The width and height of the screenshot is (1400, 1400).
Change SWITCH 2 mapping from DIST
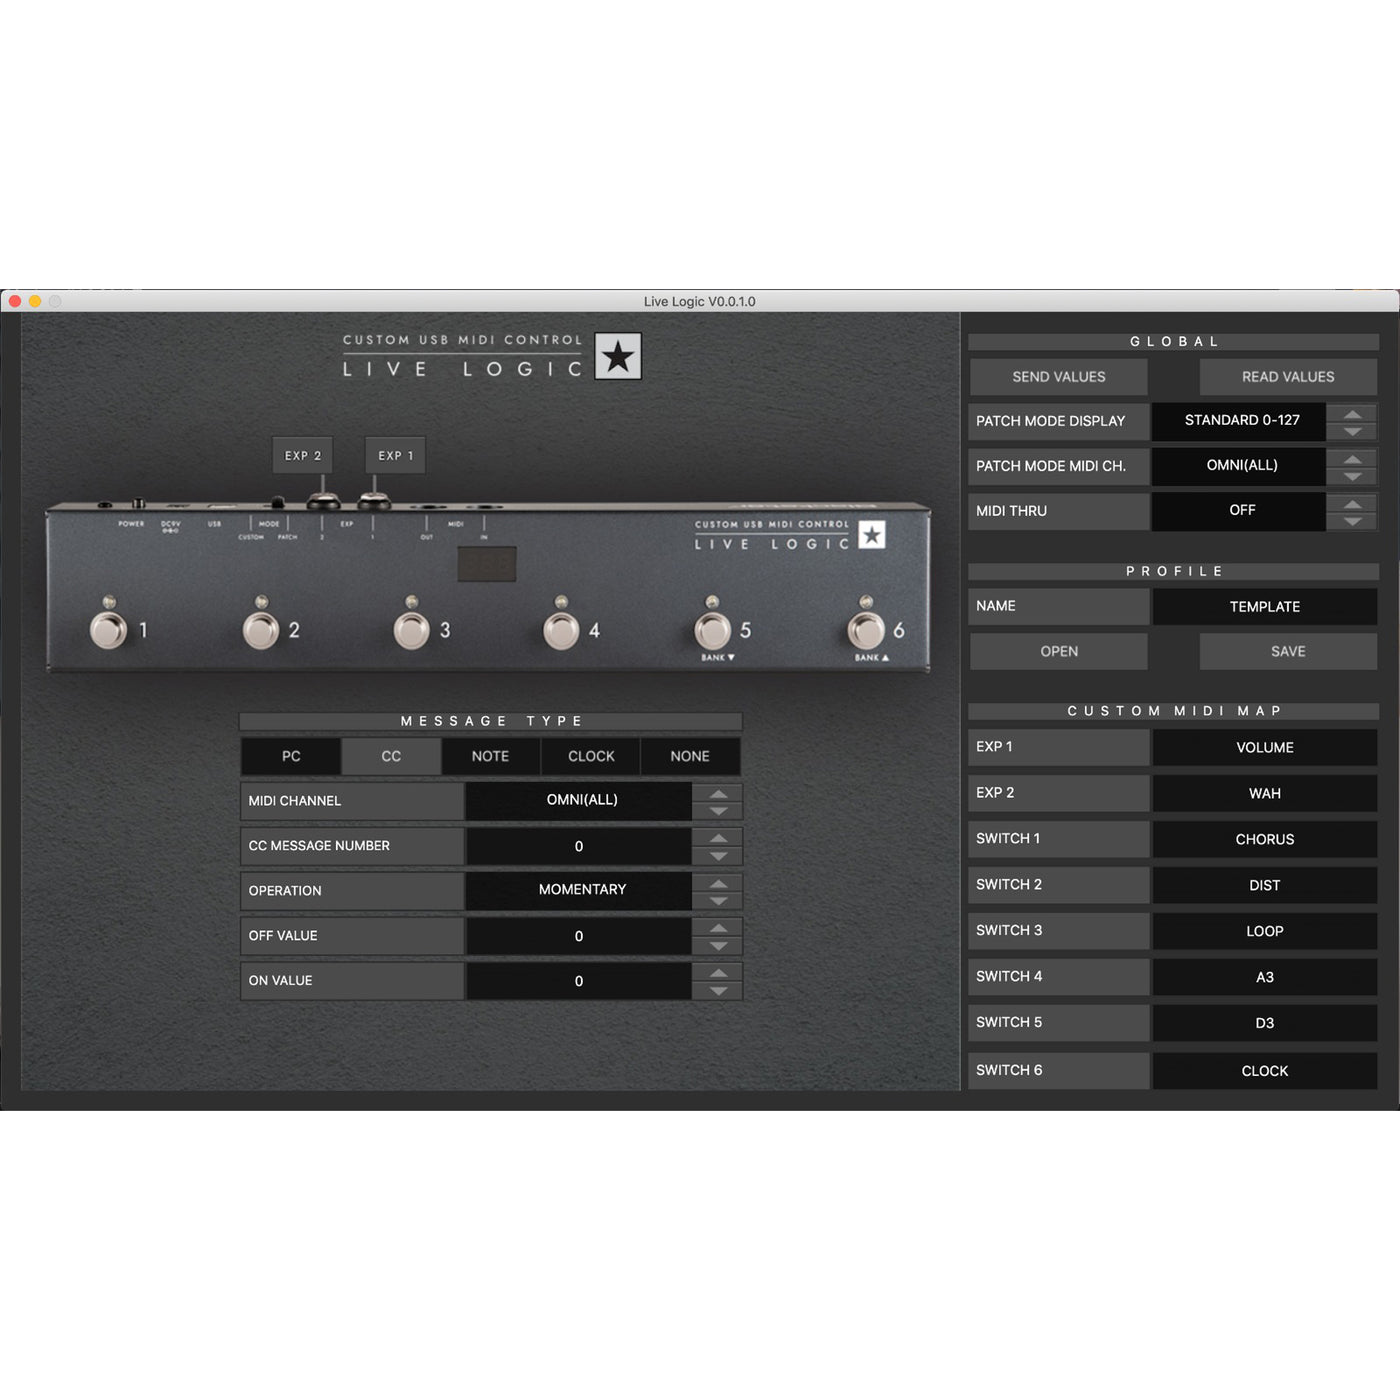[1264, 885]
